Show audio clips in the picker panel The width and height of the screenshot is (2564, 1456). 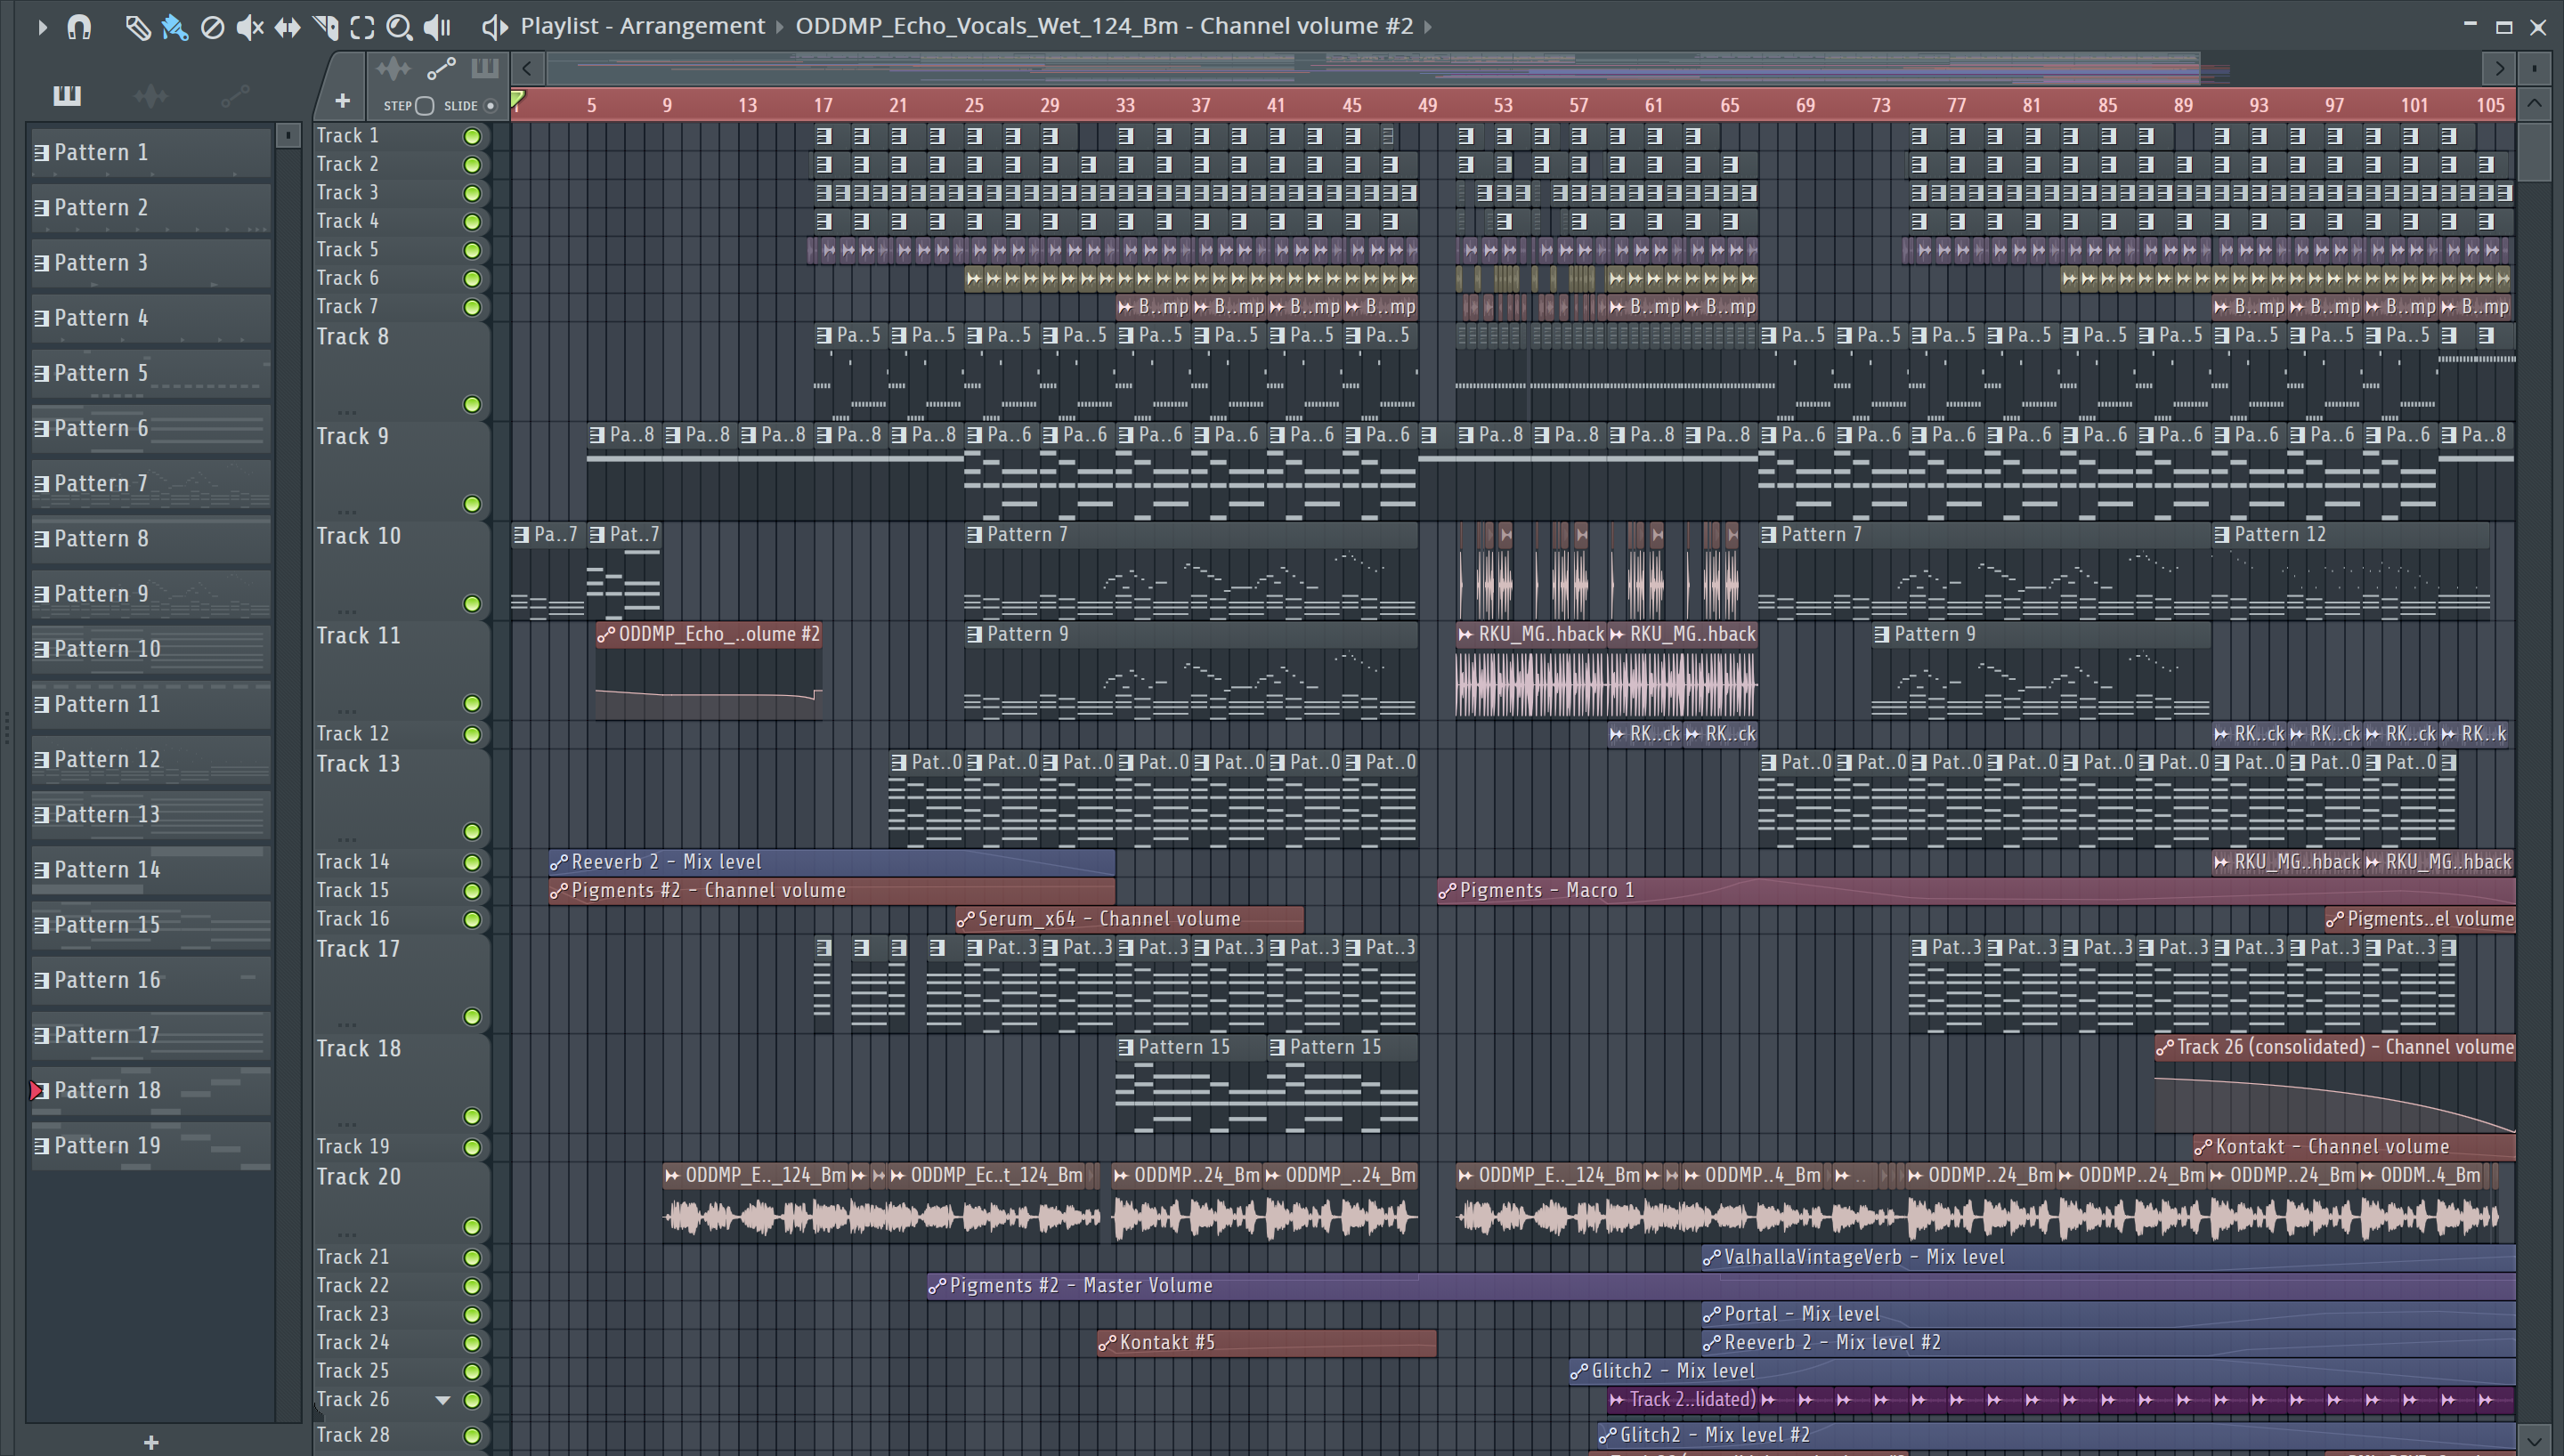[x=151, y=95]
